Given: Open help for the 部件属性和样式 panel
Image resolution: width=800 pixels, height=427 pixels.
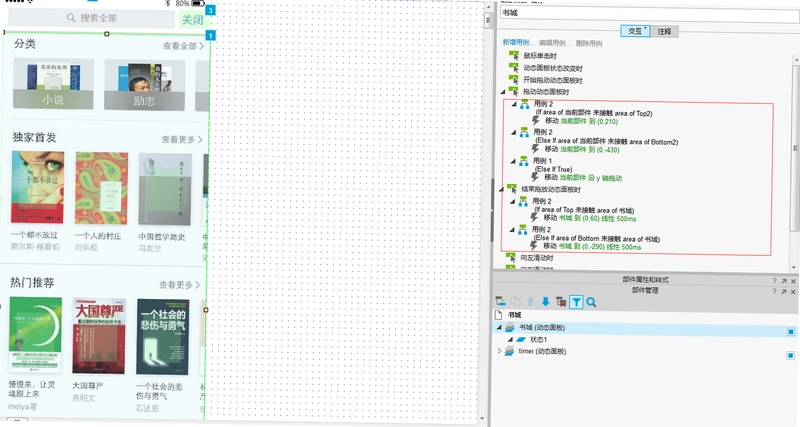Looking at the screenshot, I should 774,281.
